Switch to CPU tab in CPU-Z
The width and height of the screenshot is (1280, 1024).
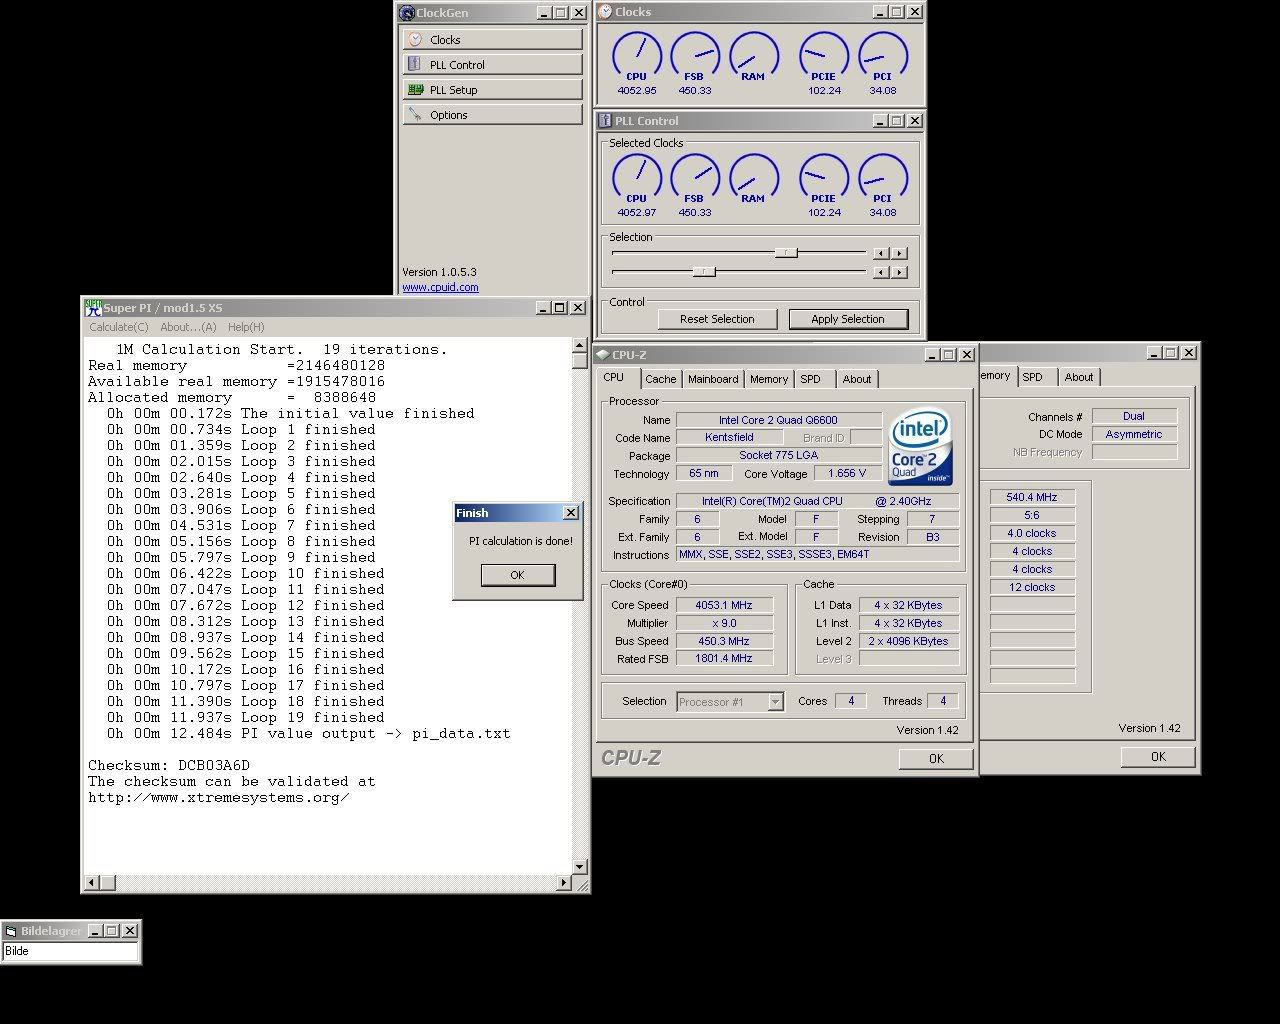pos(614,378)
